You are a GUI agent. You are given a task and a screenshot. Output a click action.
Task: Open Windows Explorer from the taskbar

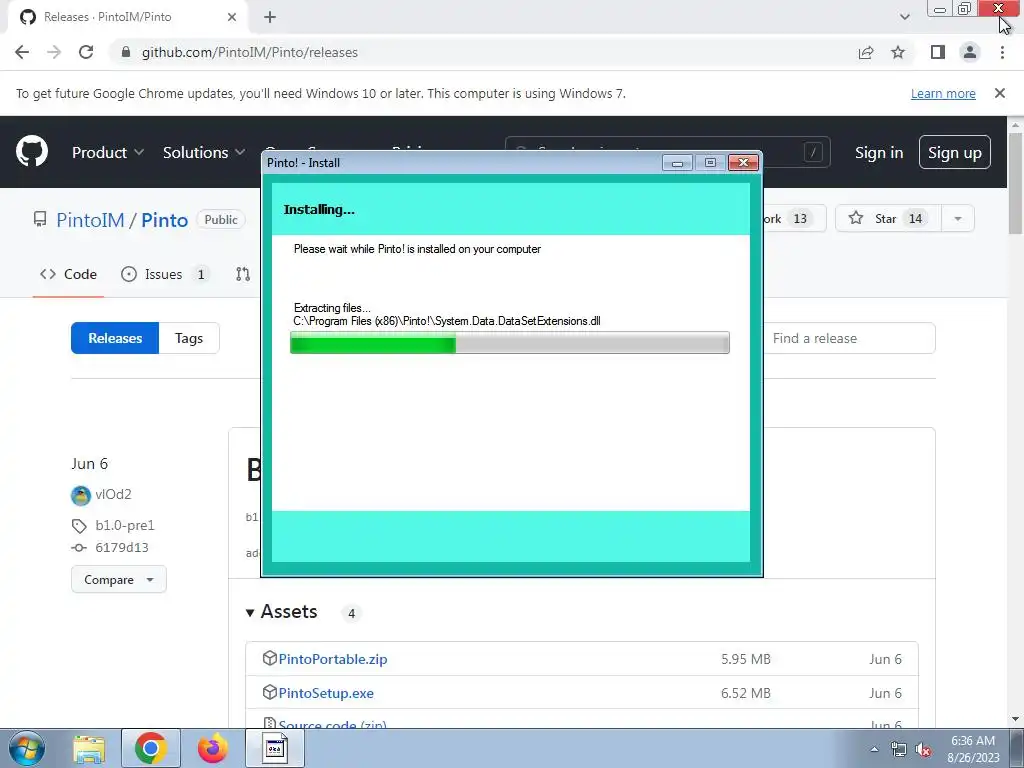point(89,748)
